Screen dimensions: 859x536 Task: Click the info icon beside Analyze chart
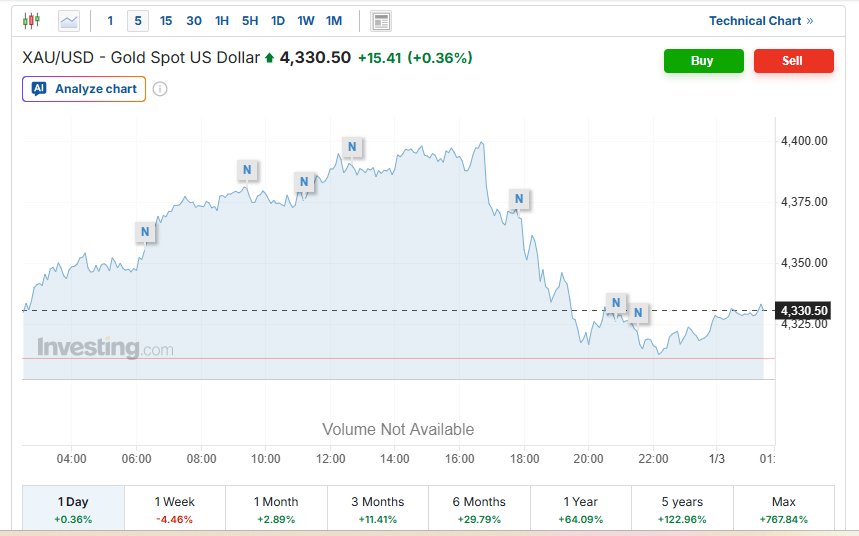(x=160, y=89)
